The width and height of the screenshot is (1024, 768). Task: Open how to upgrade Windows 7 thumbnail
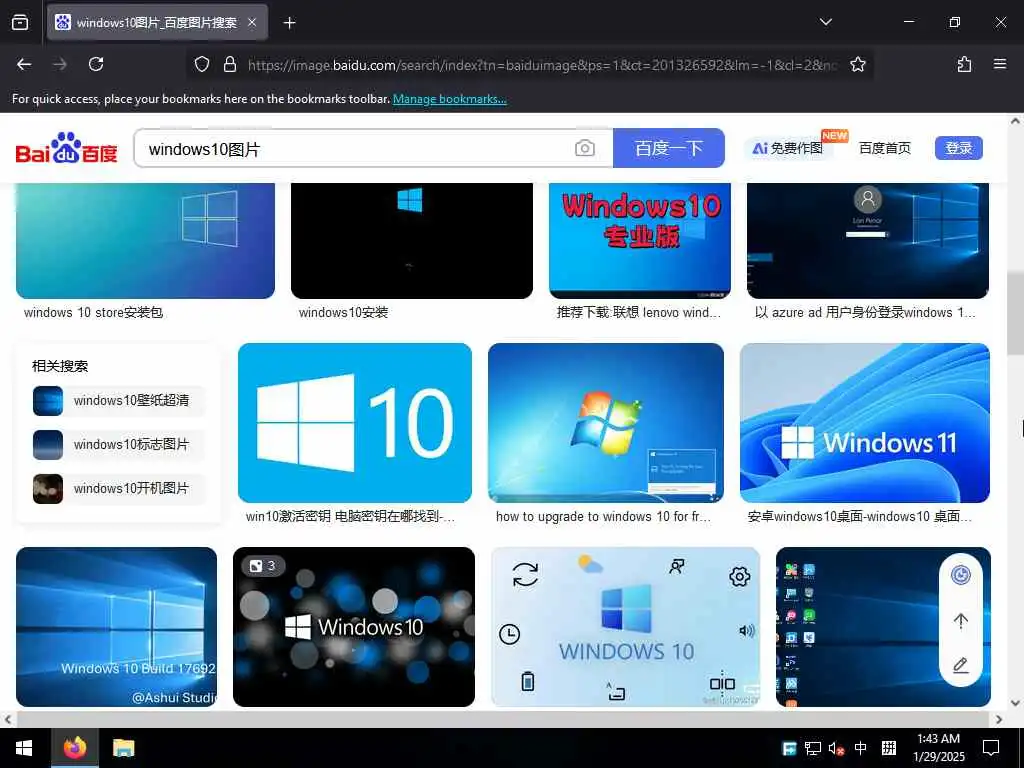pyautogui.click(x=605, y=423)
